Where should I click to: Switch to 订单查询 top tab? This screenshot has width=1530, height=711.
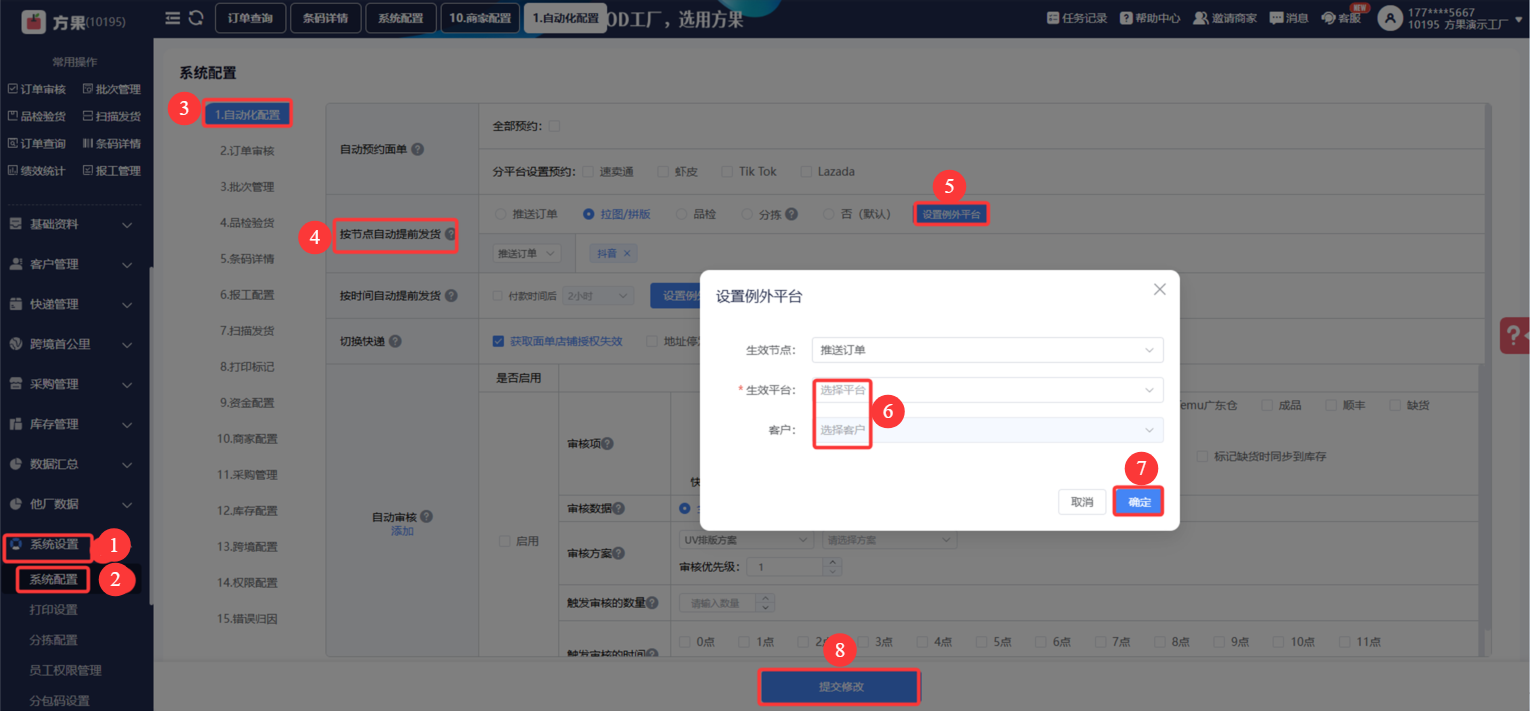[x=250, y=18]
